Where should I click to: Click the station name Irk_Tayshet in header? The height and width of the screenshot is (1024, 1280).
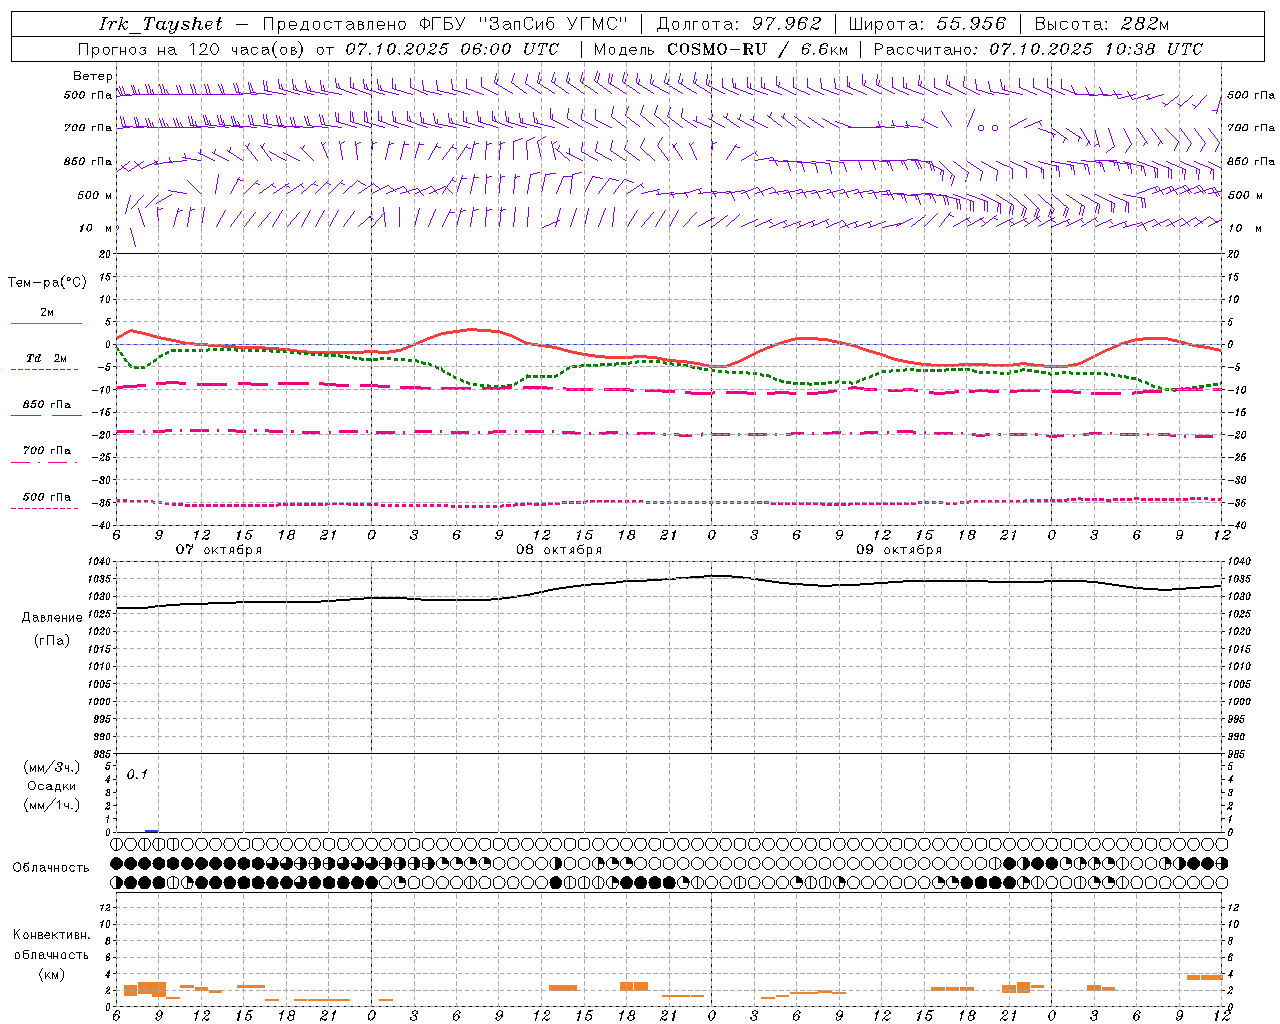click(161, 25)
